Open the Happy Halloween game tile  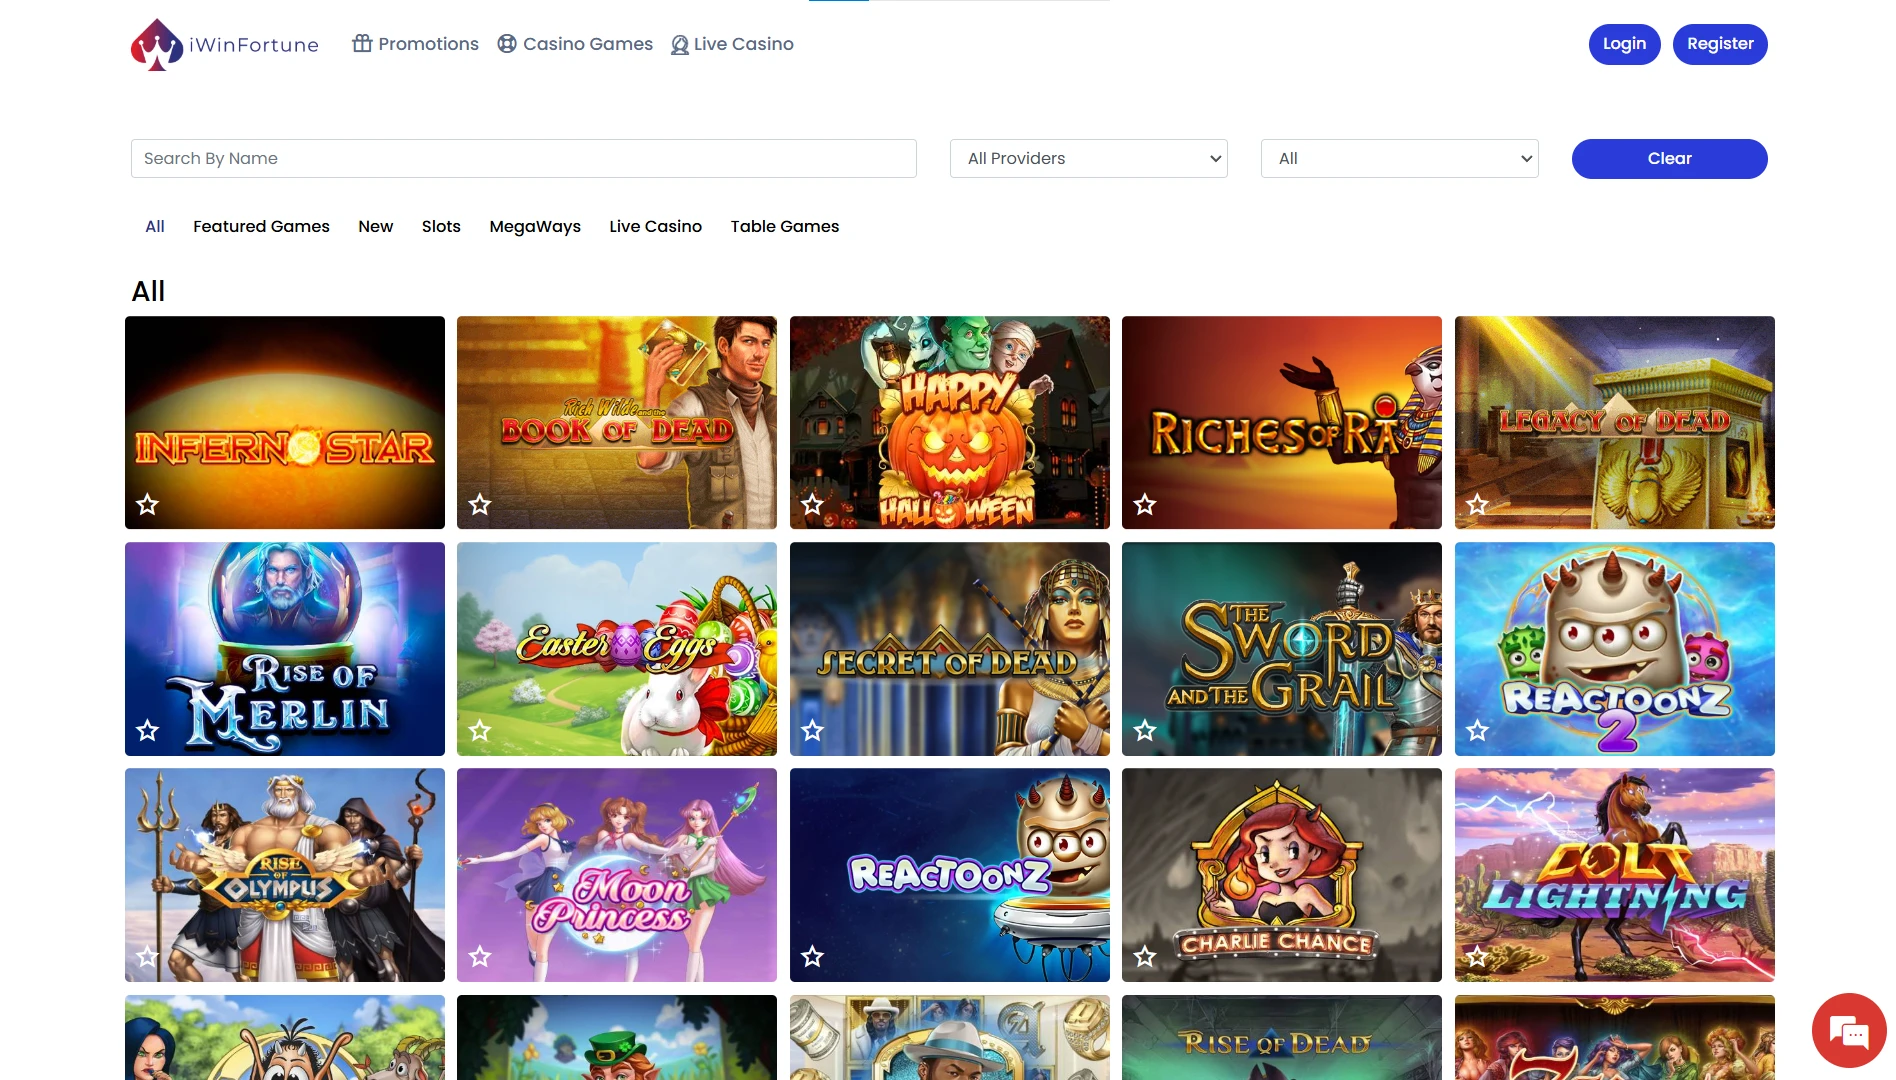[x=950, y=423]
